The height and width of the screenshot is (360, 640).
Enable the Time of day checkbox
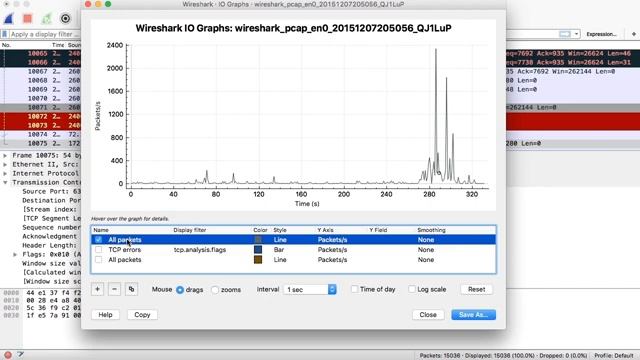tap(354, 289)
